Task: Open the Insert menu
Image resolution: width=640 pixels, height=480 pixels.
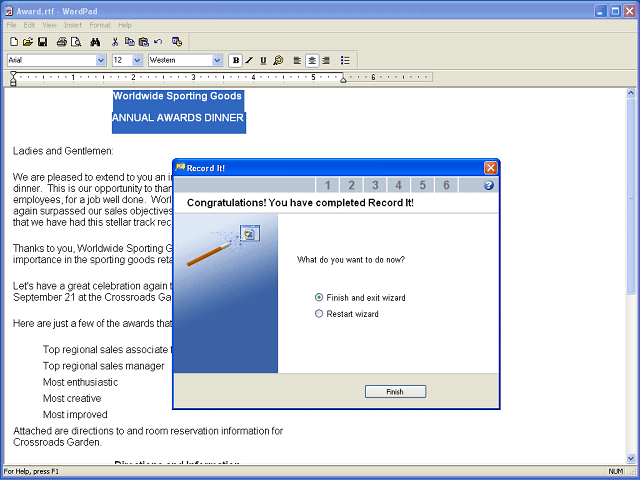Action: point(73,25)
